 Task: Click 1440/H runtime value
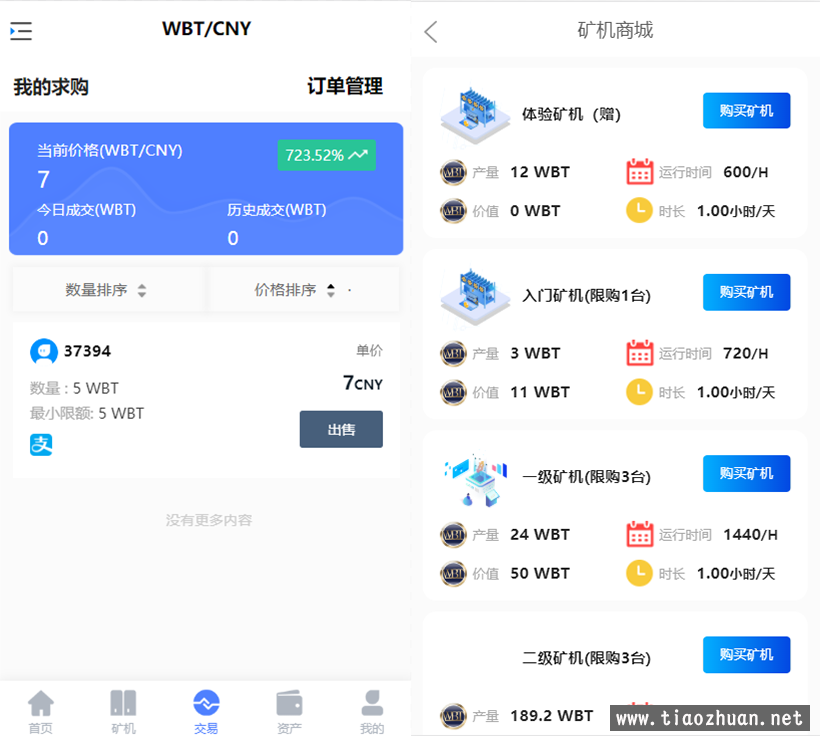750,535
